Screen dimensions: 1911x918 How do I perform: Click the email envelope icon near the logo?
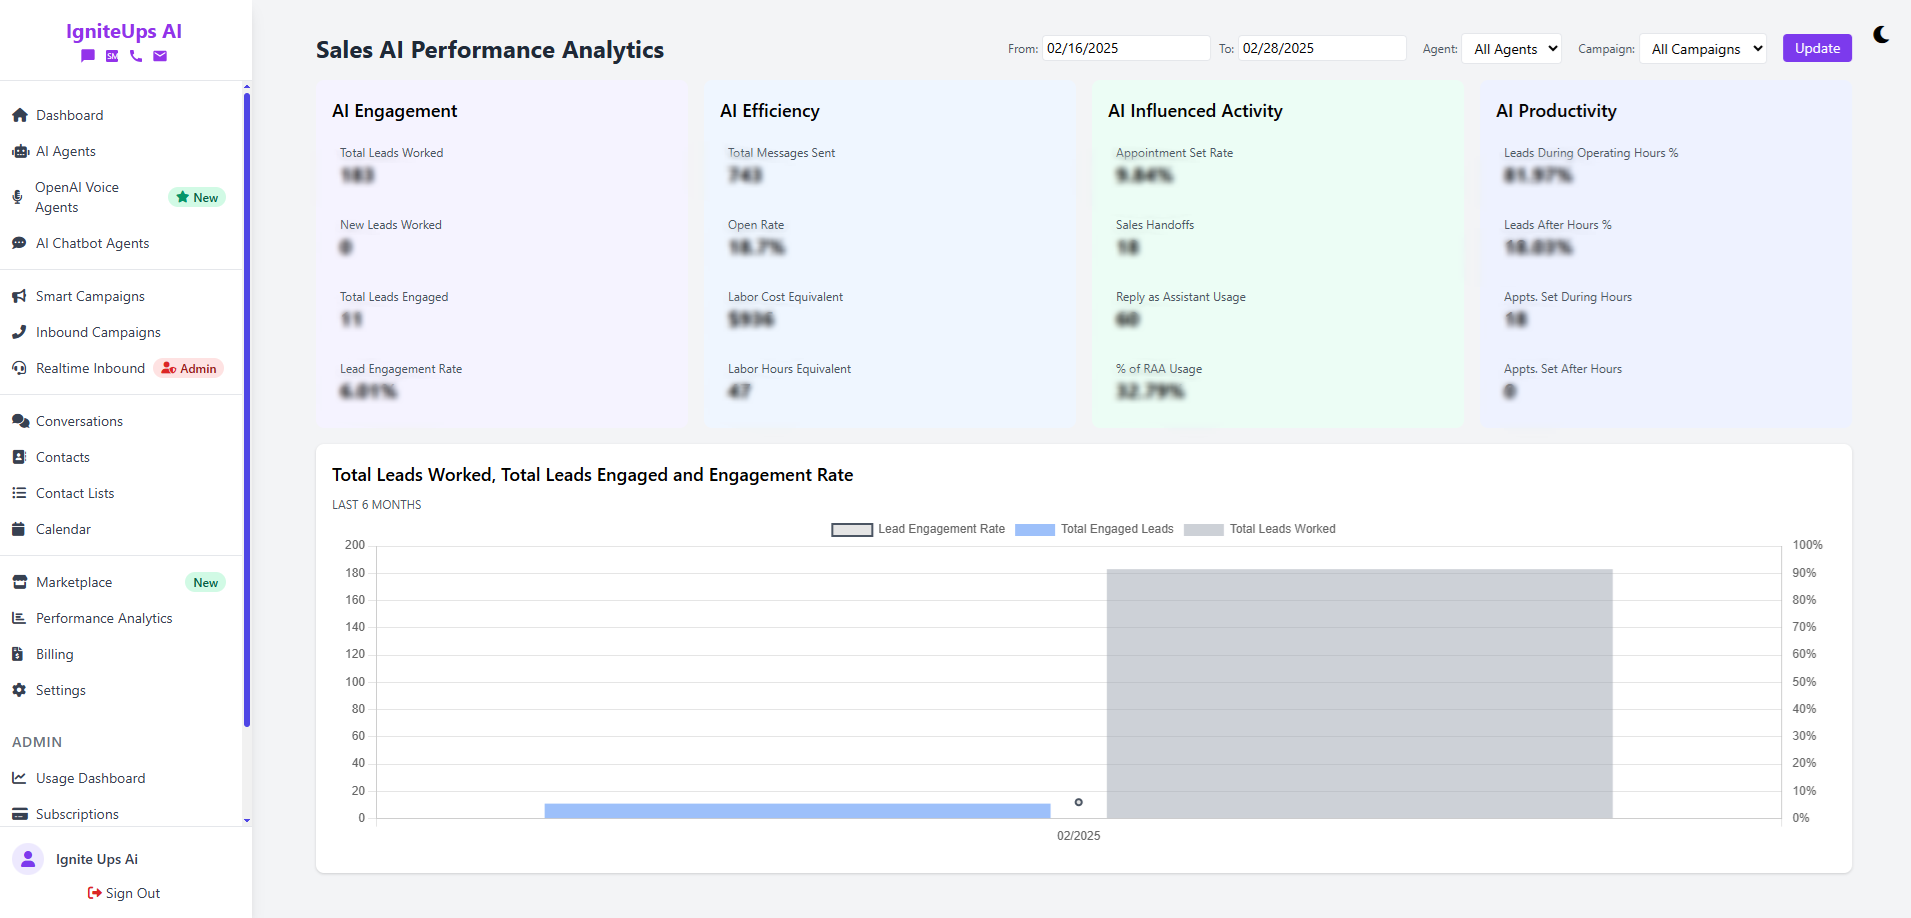pyautogui.click(x=160, y=57)
